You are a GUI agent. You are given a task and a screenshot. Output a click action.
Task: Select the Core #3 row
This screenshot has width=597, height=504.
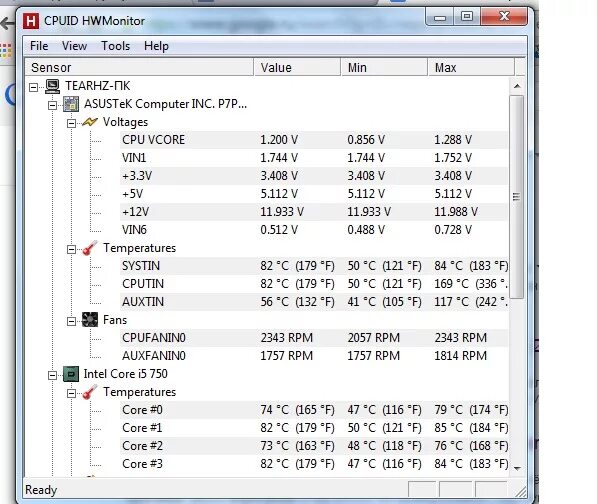click(314, 464)
